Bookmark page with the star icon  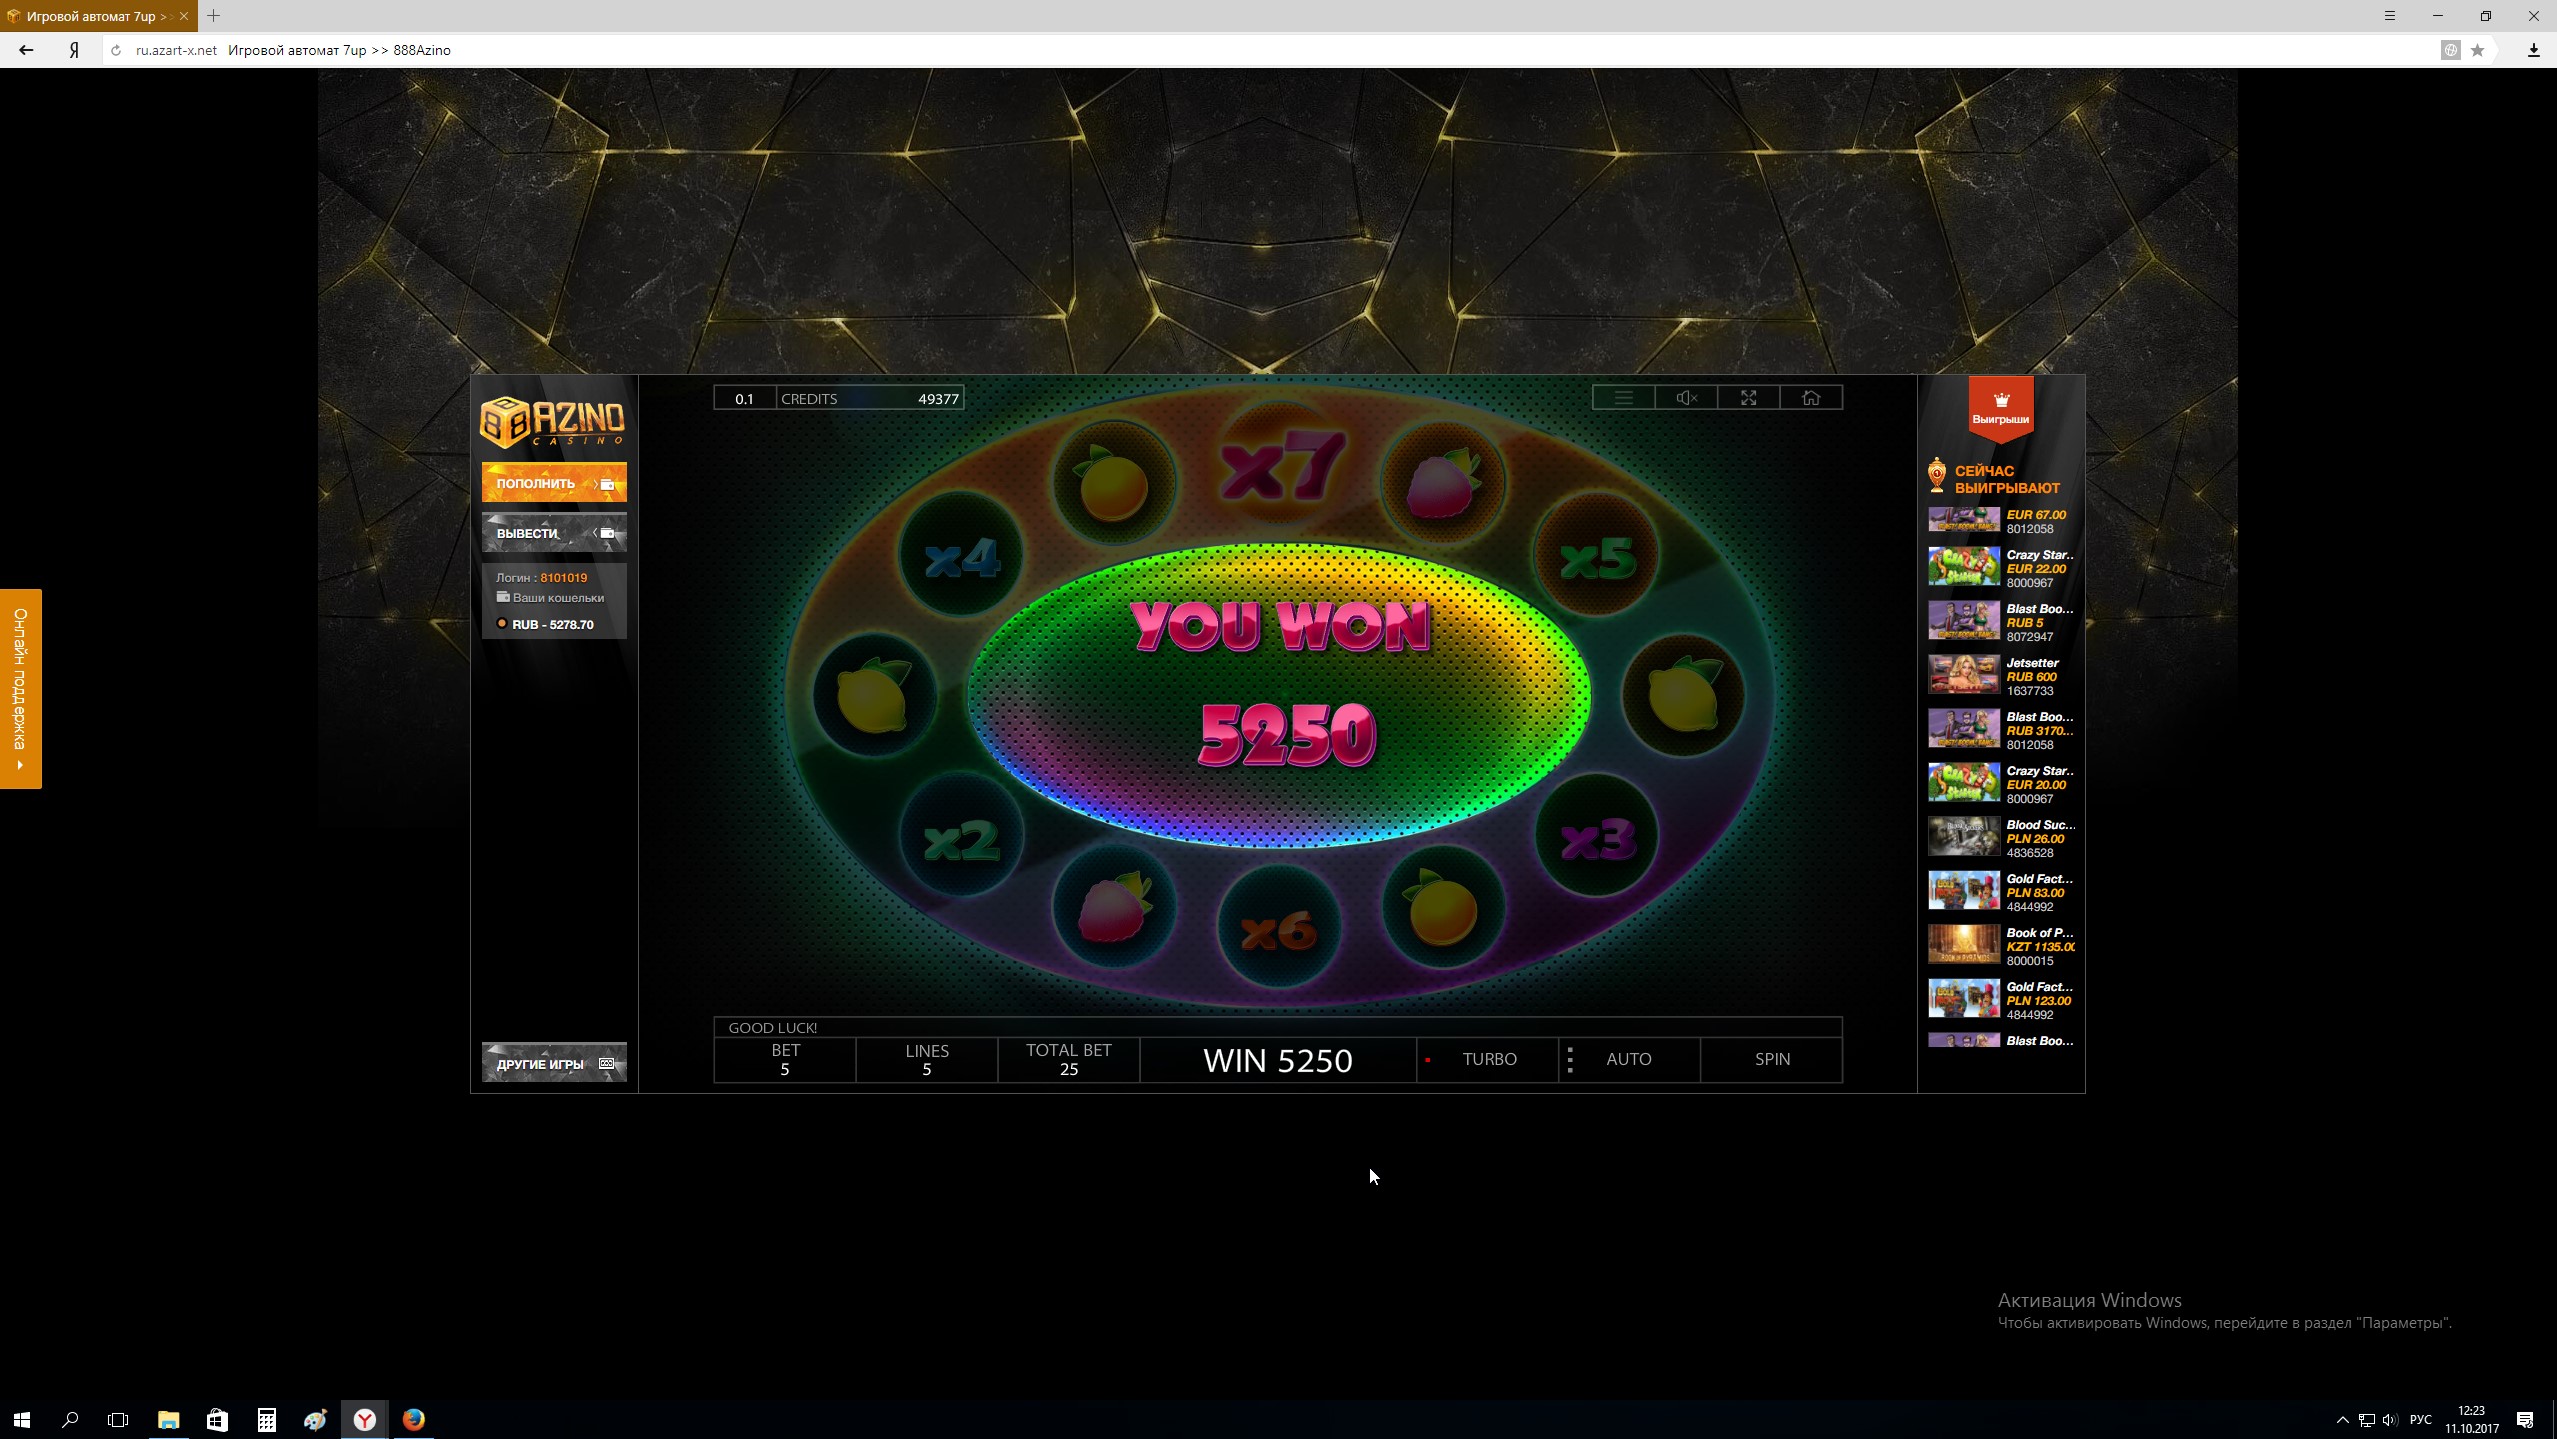pyautogui.click(x=2477, y=50)
